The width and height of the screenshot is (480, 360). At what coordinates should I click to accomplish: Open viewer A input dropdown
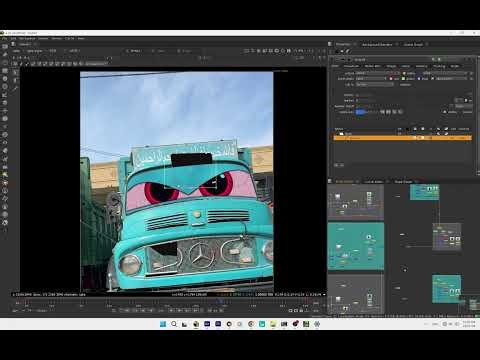[x=135, y=51]
